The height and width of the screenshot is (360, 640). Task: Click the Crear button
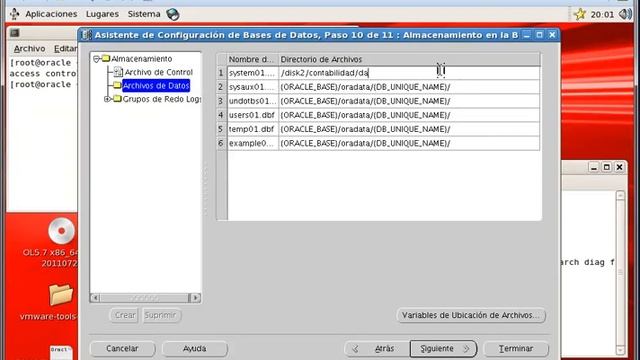pyautogui.click(x=124, y=315)
